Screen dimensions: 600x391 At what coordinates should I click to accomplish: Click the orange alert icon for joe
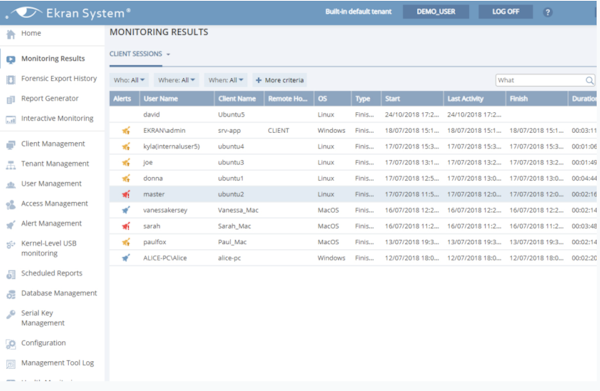126,162
